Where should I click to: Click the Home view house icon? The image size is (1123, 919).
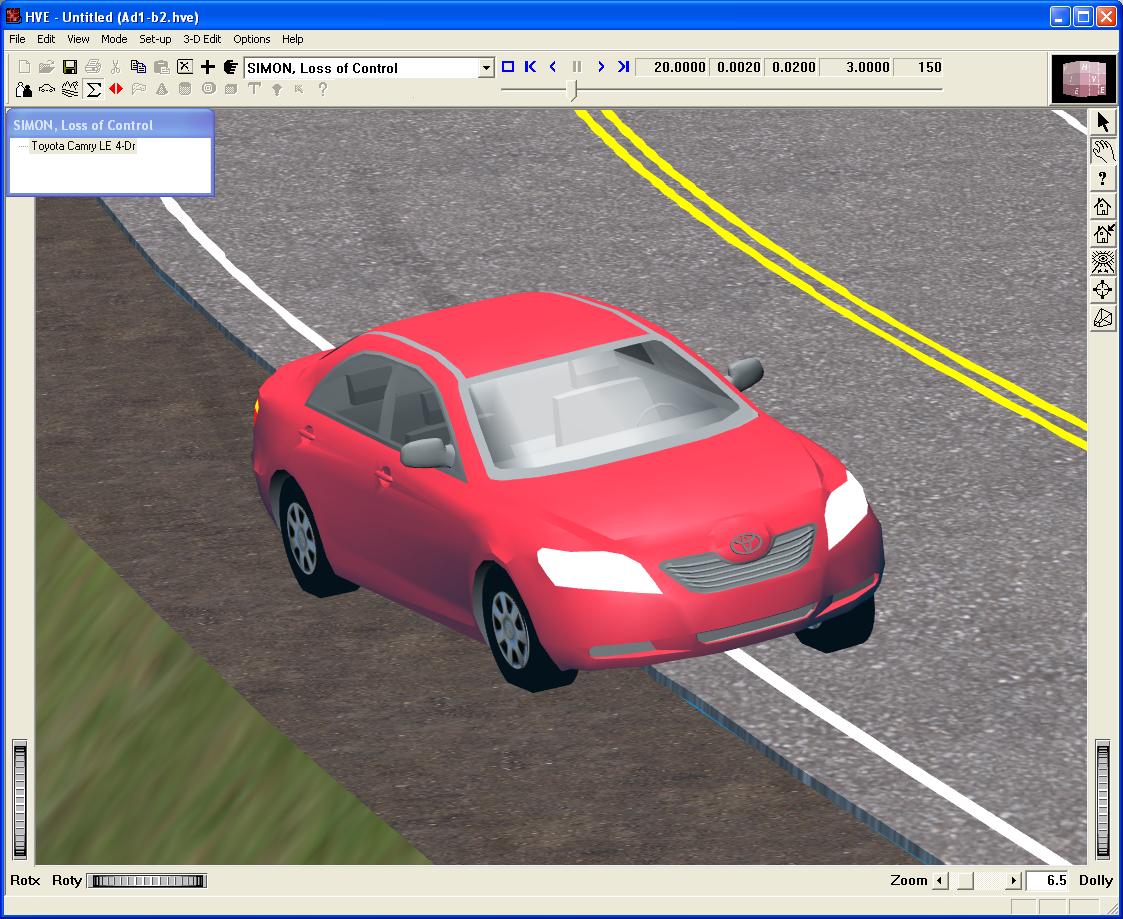[1103, 207]
